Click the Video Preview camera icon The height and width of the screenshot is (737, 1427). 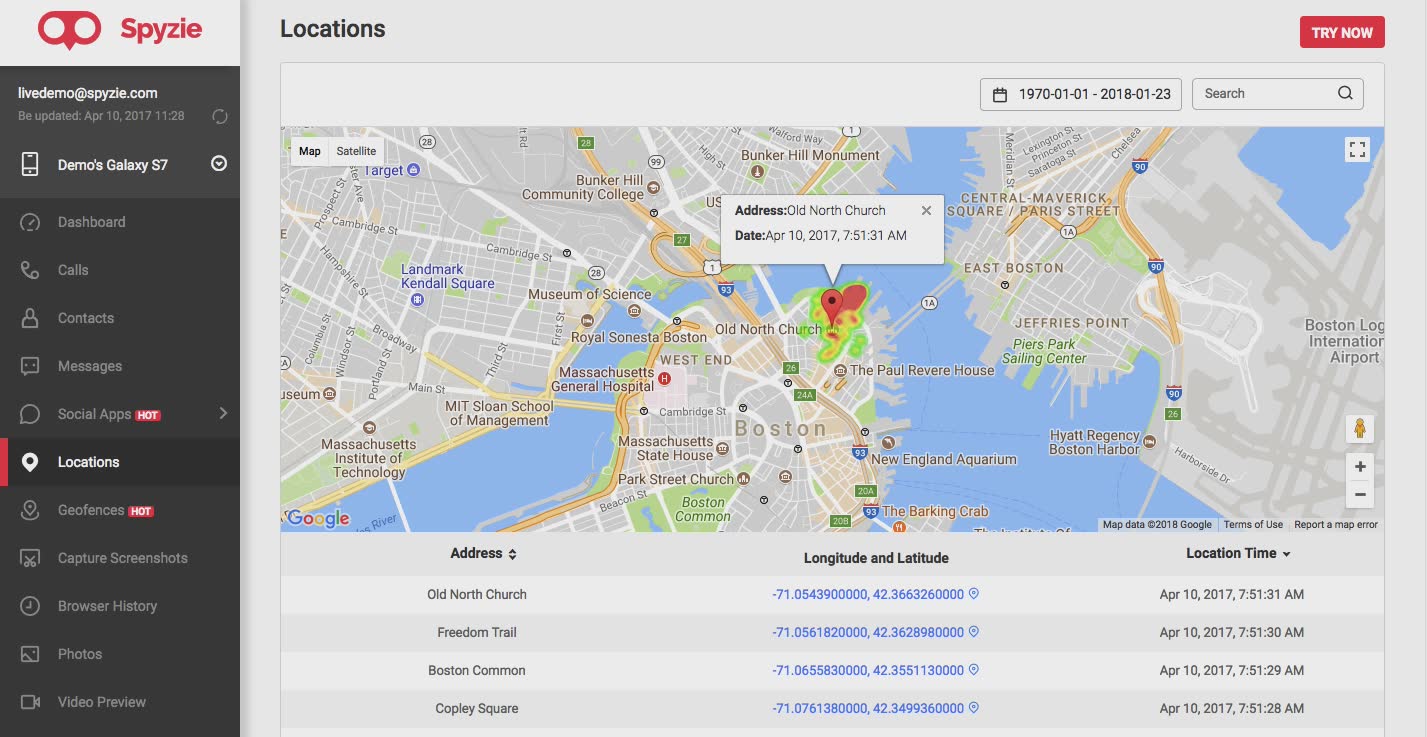coord(30,702)
